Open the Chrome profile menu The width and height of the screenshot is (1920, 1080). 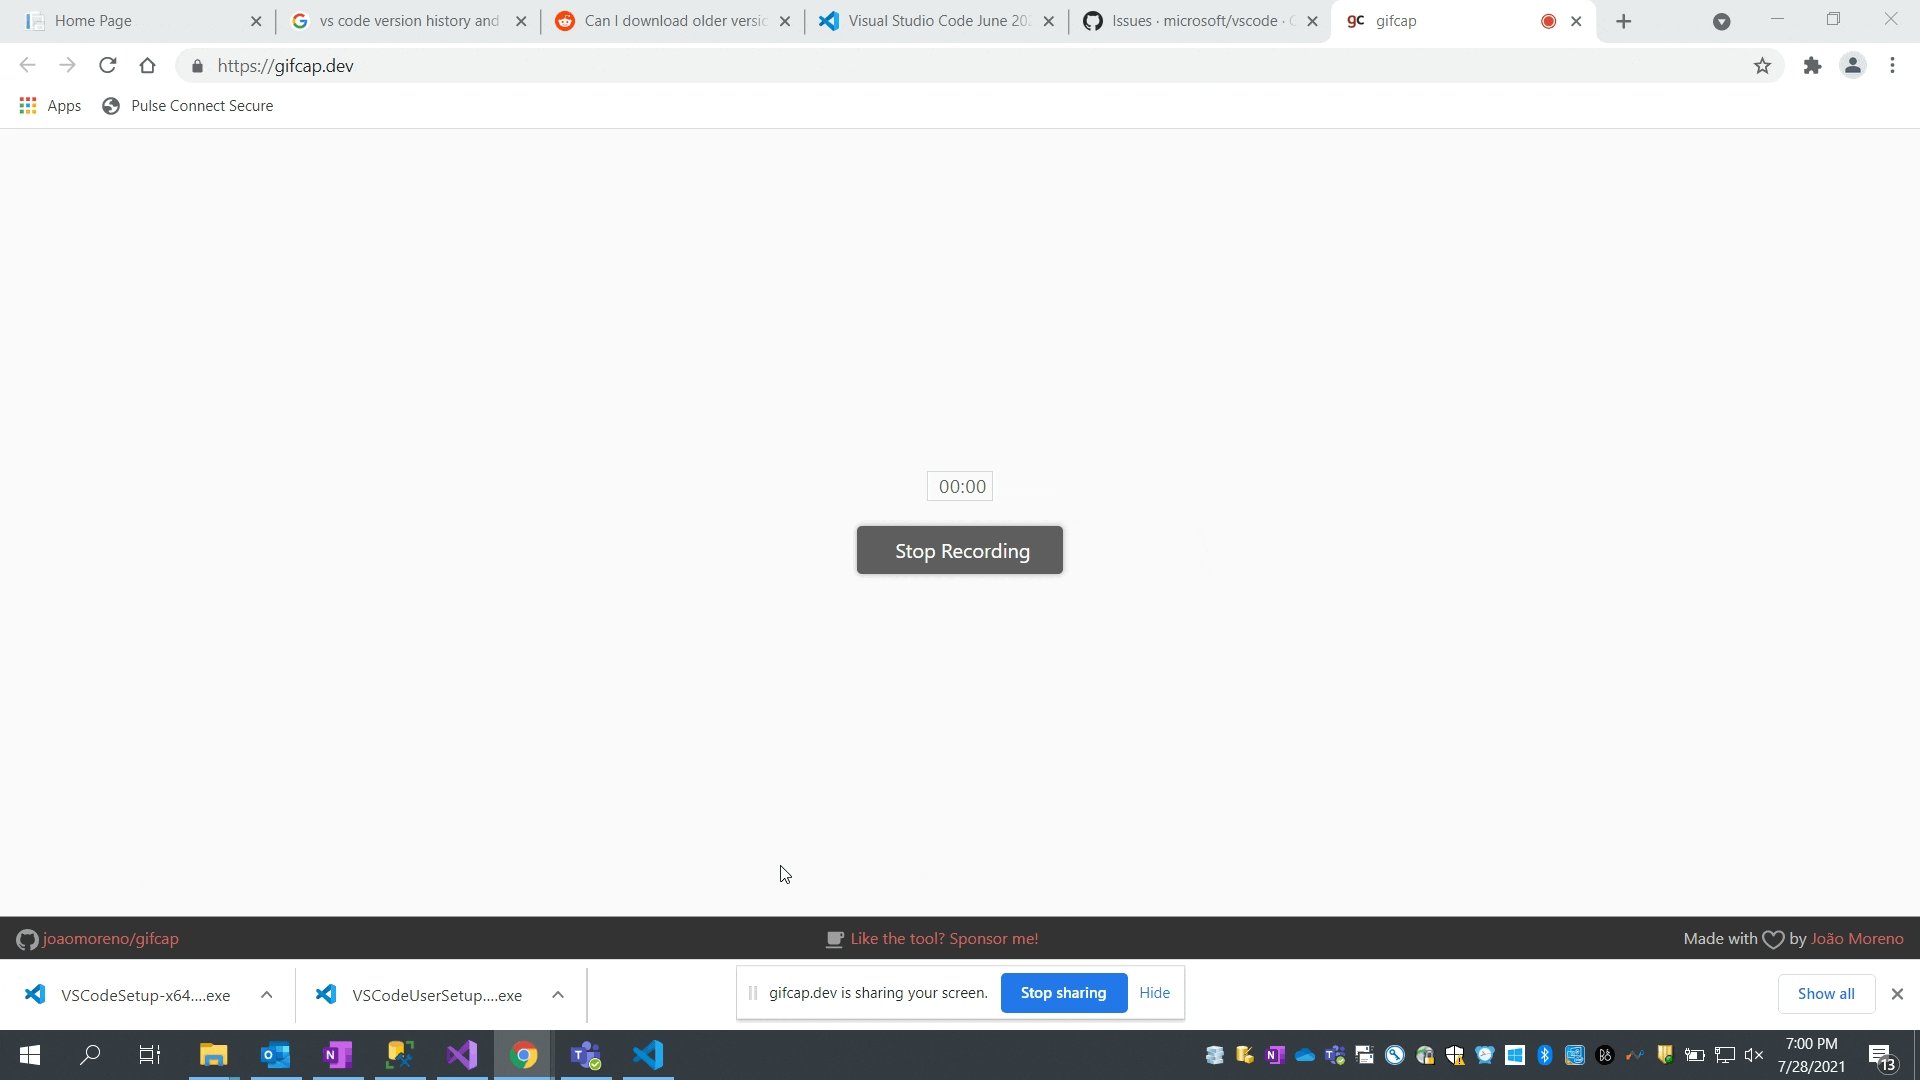(1853, 65)
